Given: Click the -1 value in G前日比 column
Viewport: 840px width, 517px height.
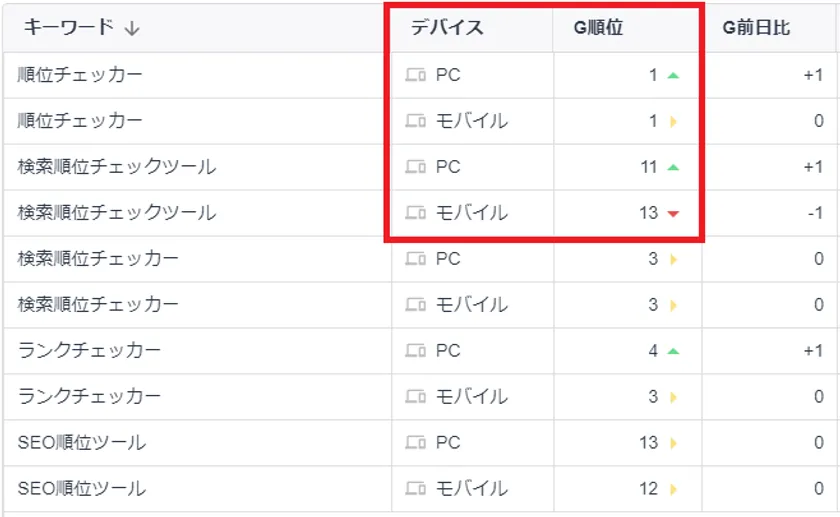Looking at the screenshot, I should (x=813, y=213).
